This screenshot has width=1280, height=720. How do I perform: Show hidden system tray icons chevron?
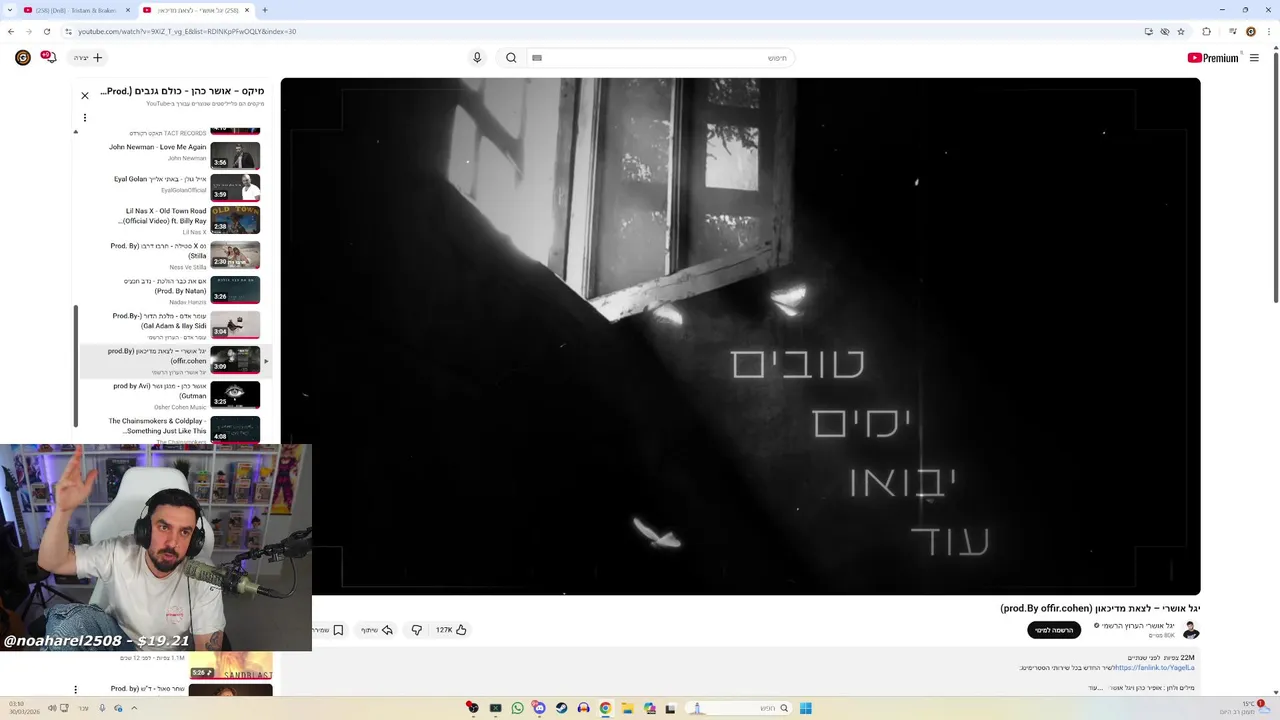[134, 708]
